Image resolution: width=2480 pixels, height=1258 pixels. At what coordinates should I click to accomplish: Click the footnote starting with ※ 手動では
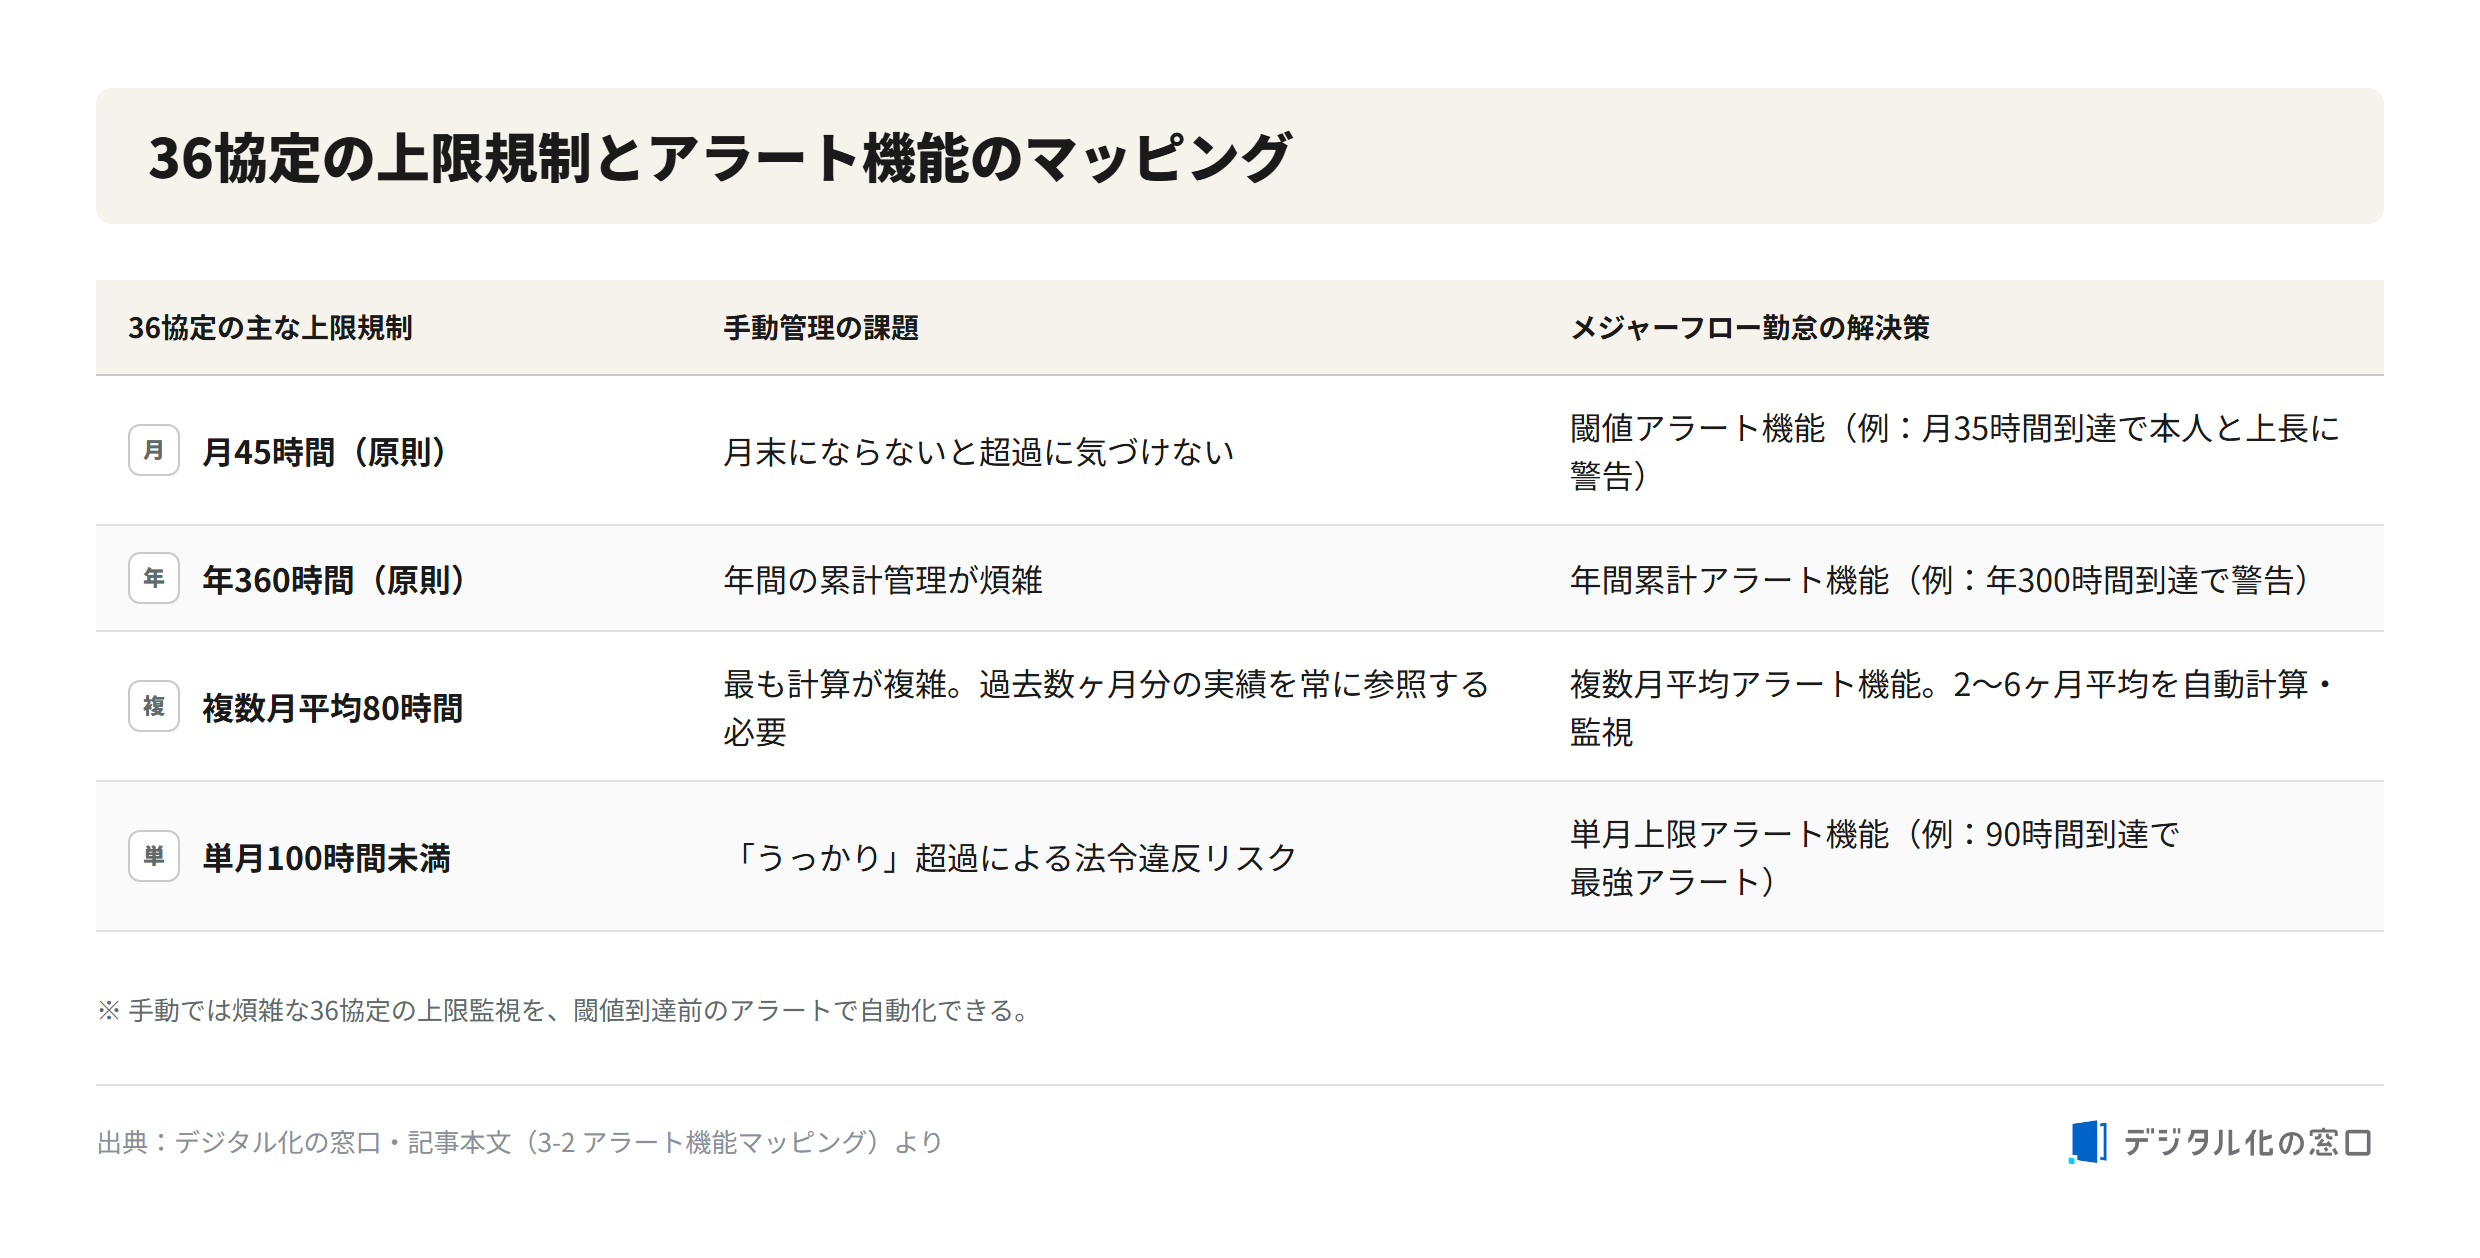tap(566, 1010)
